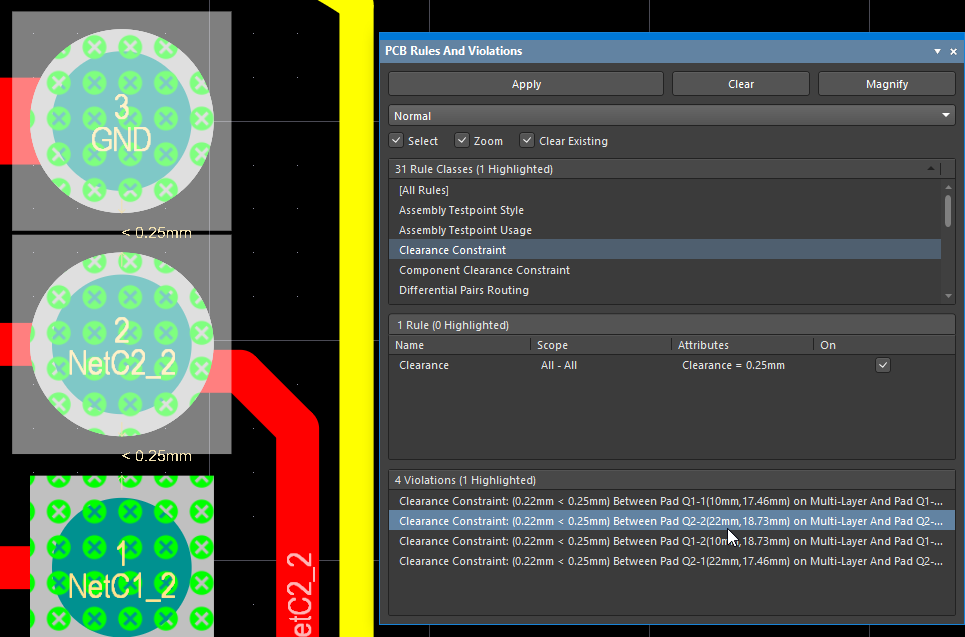Click the Apply button
The width and height of the screenshot is (965, 637).
[x=526, y=84]
